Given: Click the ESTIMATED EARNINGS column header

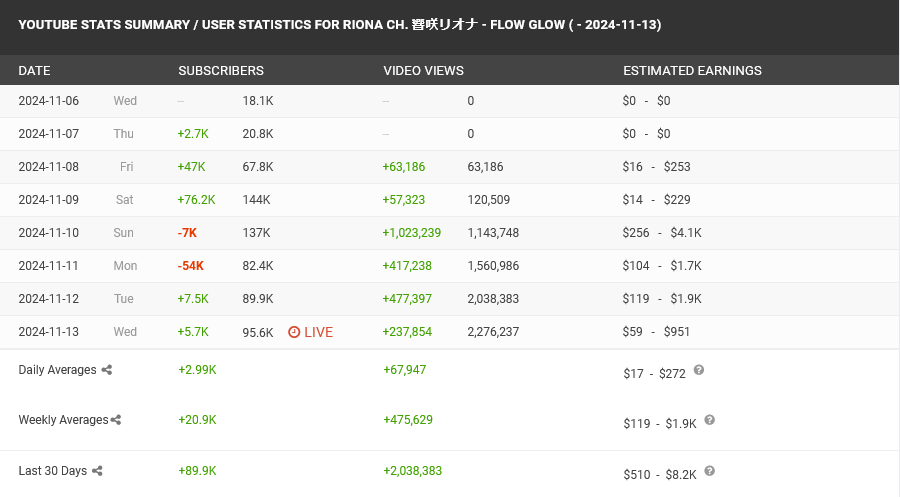Looking at the screenshot, I should pos(692,71).
